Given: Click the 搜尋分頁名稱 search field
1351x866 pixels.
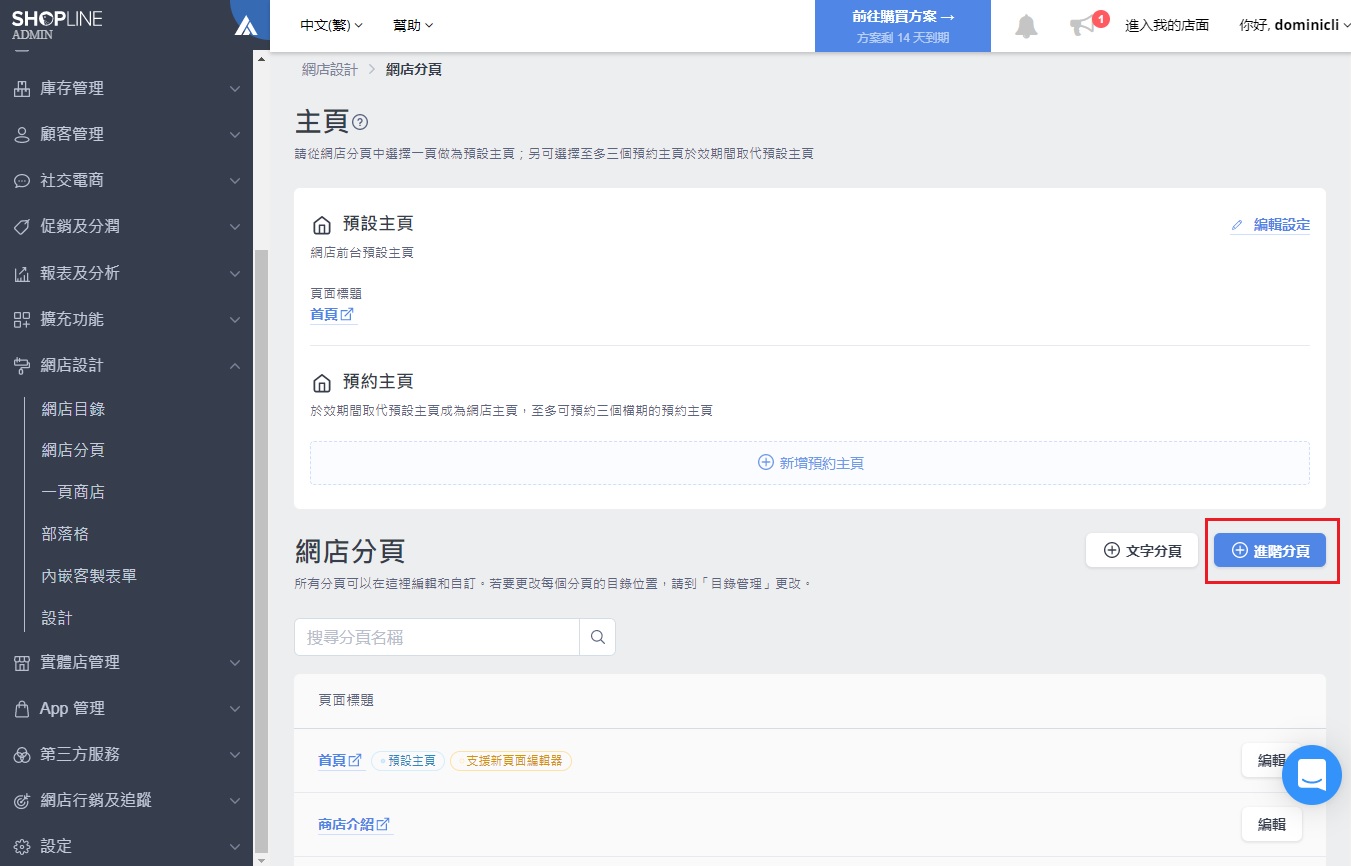Looking at the screenshot, I should [x=437, y=637].
